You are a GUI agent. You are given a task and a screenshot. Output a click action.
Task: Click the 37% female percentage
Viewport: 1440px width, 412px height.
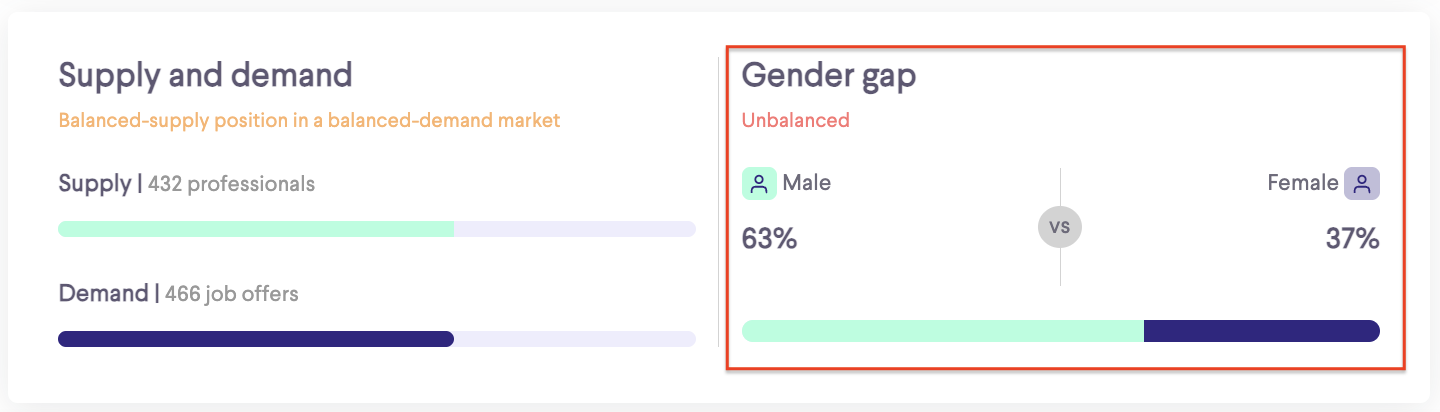click(1353, 240)
